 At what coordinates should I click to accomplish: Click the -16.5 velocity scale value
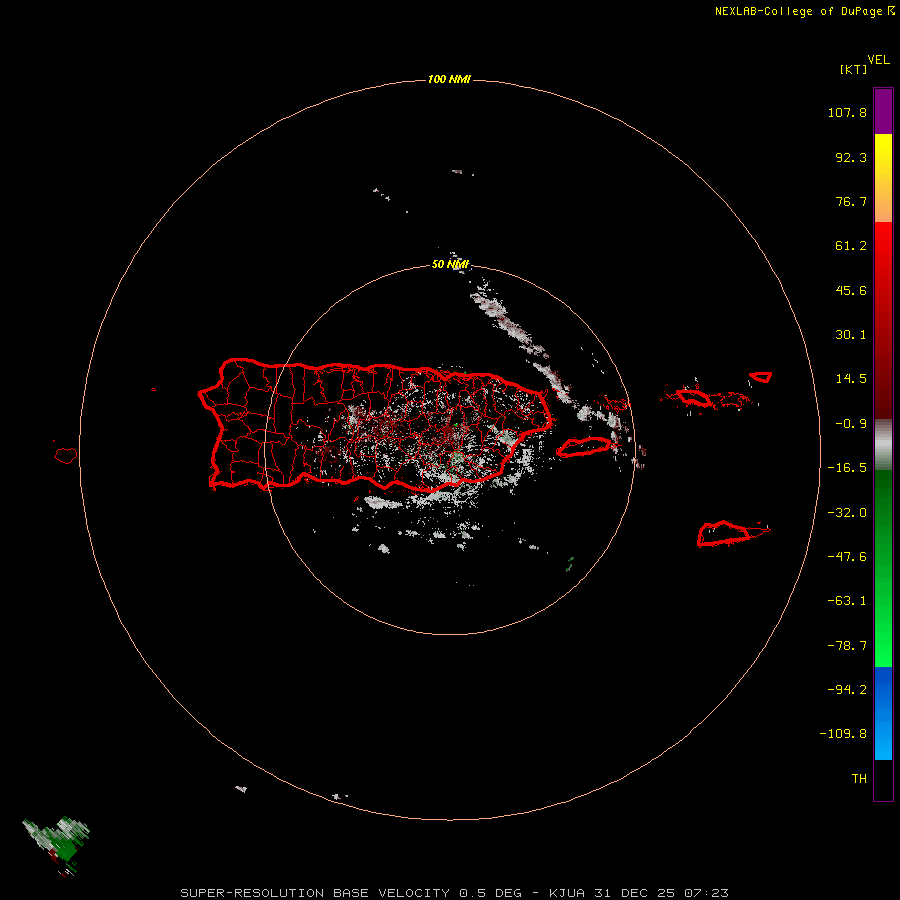[x=847, y=468]
